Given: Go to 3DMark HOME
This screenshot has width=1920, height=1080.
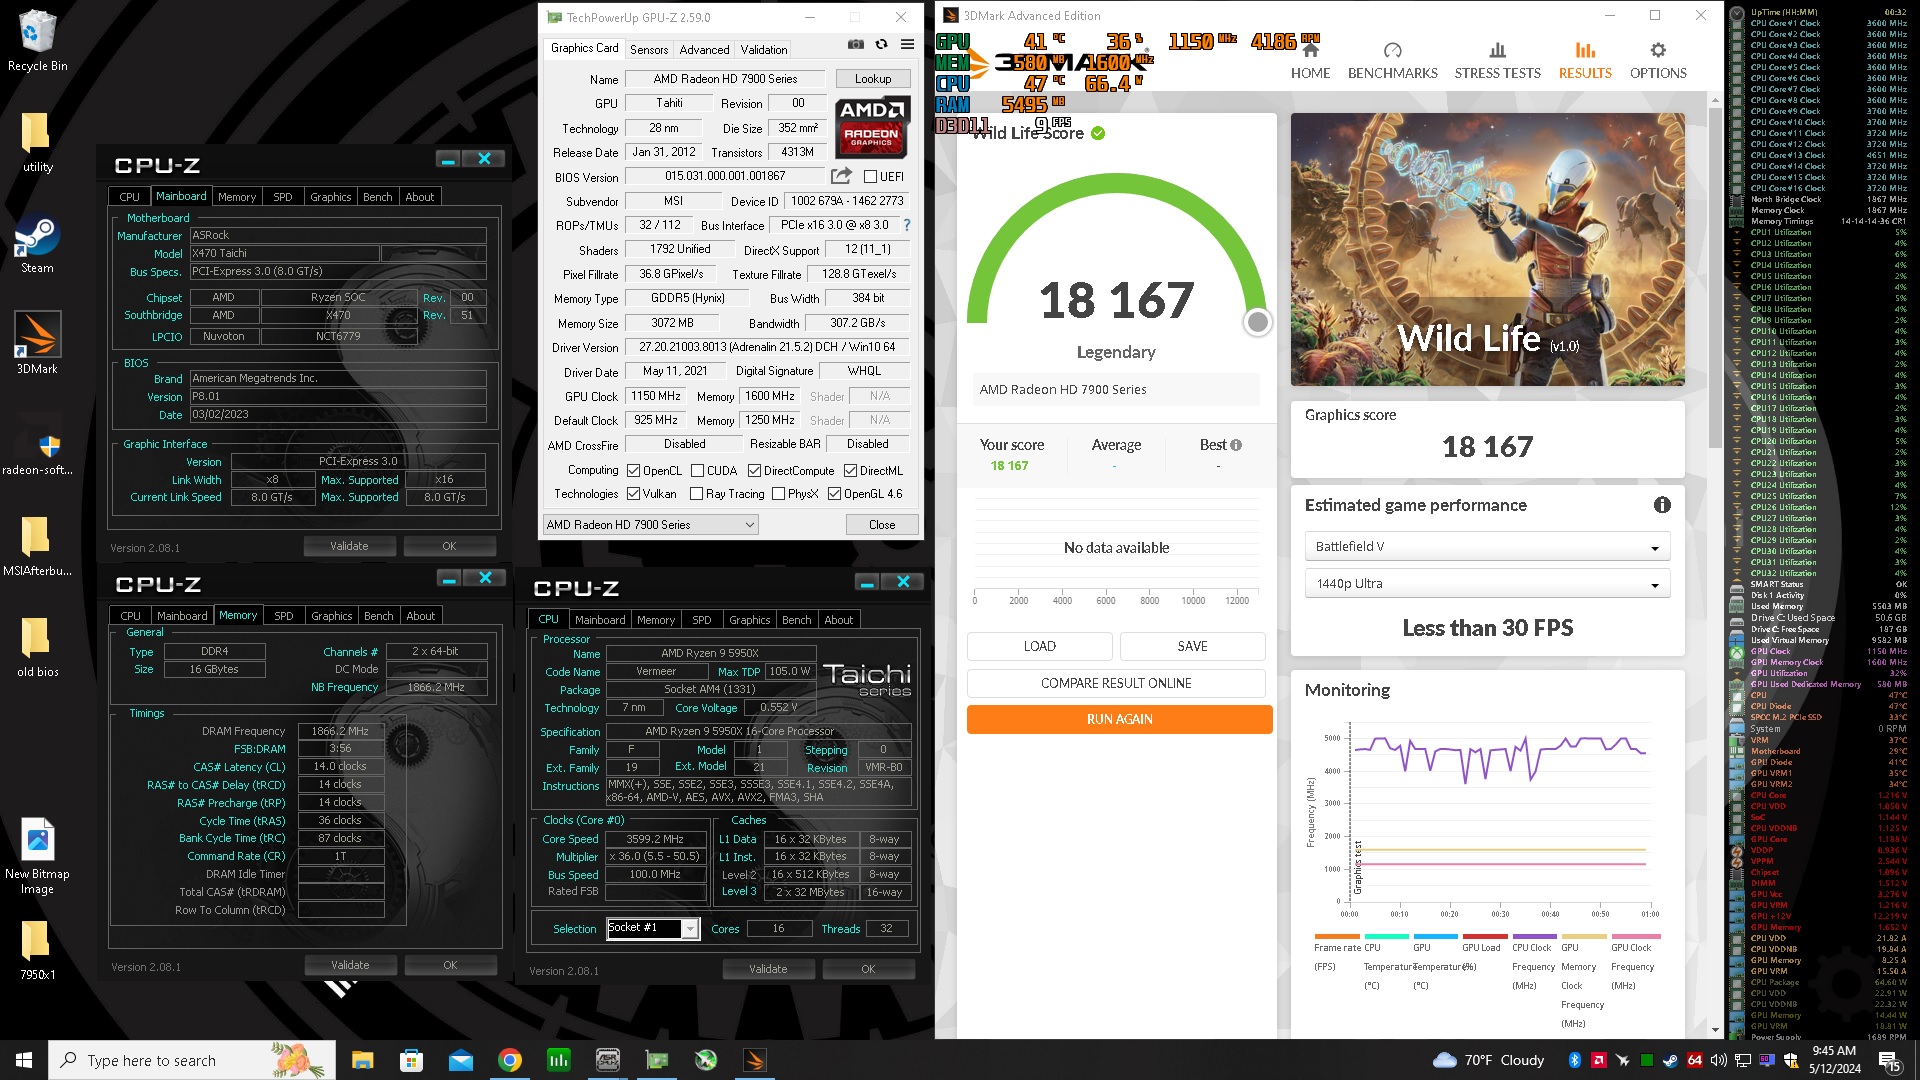Looking at the screenshot, I should tap(1310, 61).
